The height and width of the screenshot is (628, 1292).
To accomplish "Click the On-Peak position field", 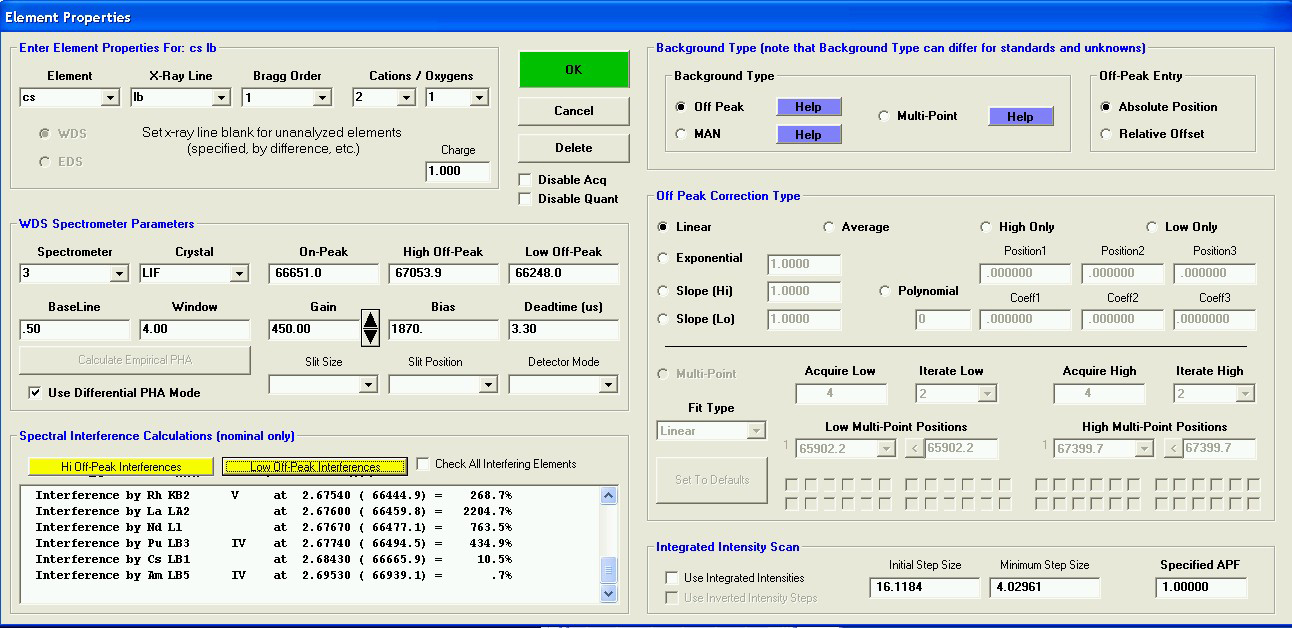I will coord(323,273).
